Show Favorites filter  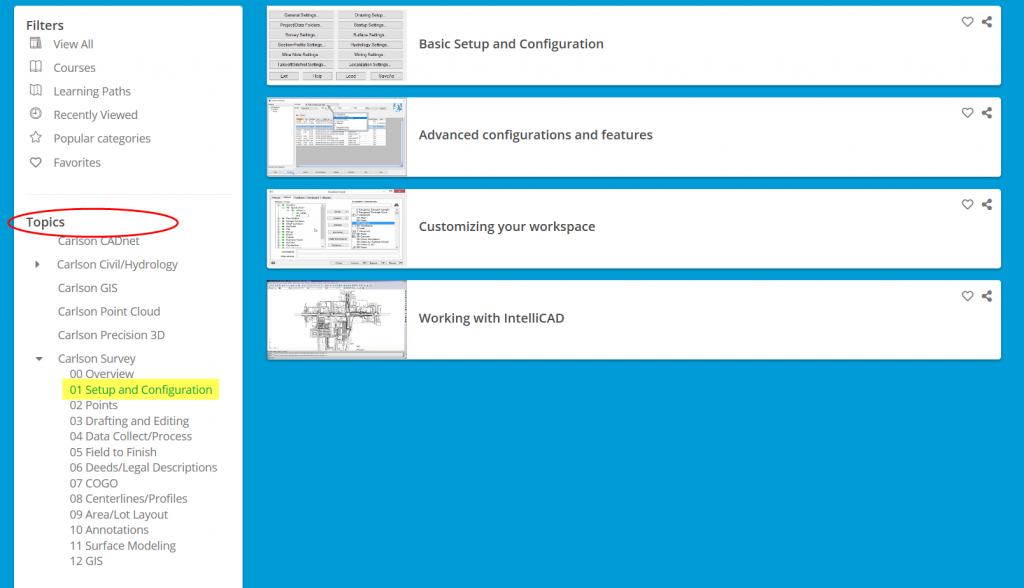pos(77,163)
